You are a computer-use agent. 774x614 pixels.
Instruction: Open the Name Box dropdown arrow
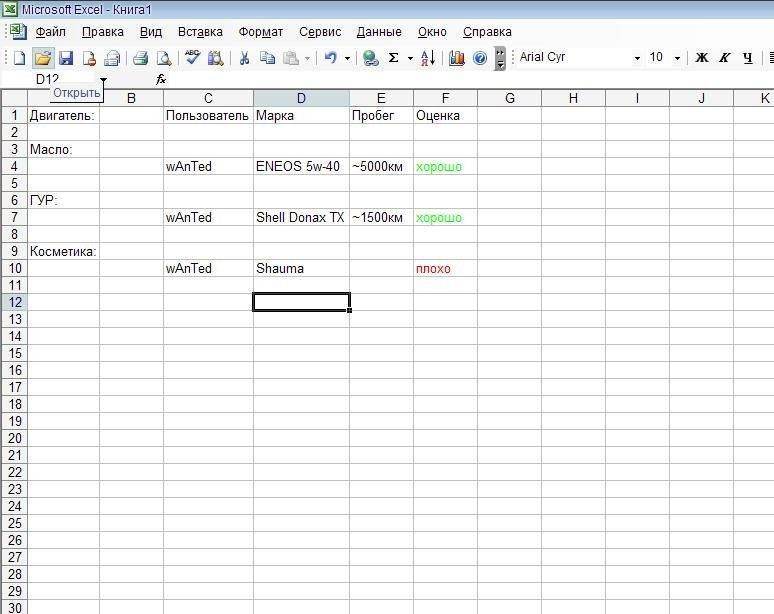[103, 79]
